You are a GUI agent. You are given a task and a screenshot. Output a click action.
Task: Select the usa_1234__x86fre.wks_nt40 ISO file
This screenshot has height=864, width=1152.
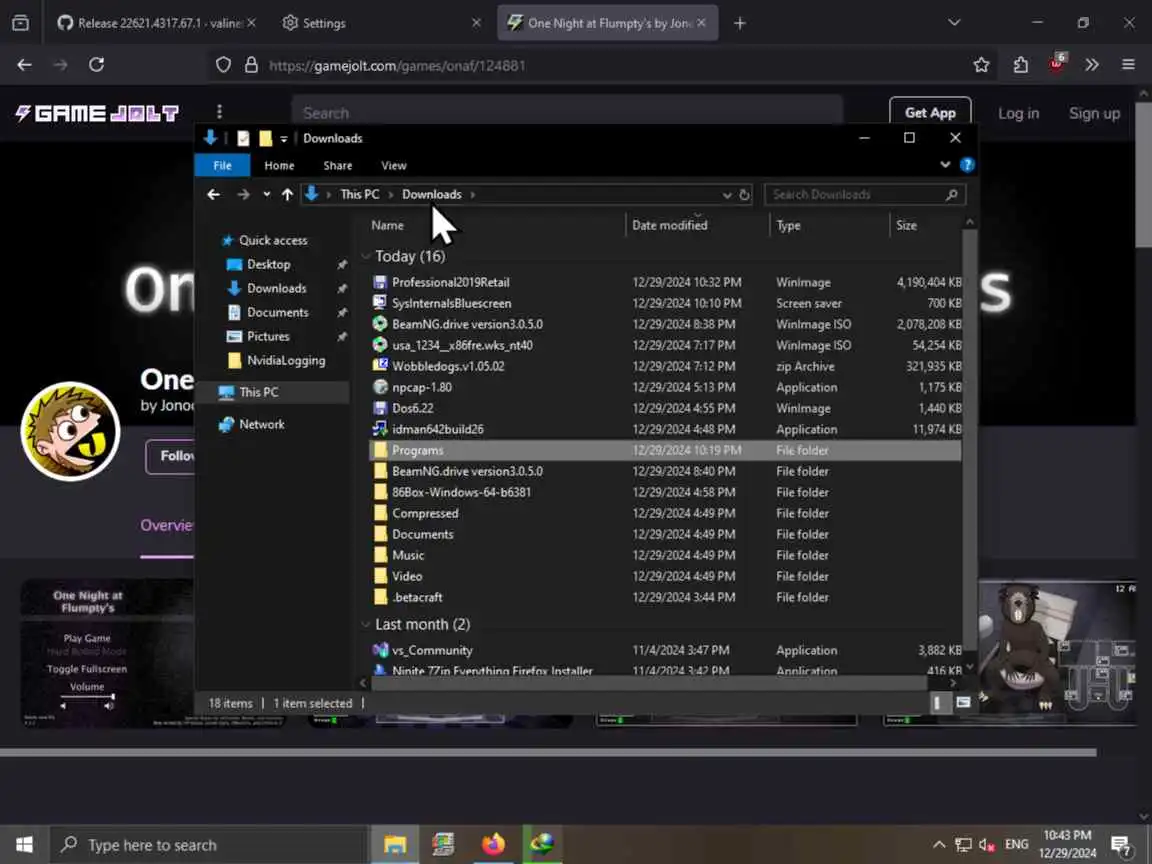[x=462, y=345]
